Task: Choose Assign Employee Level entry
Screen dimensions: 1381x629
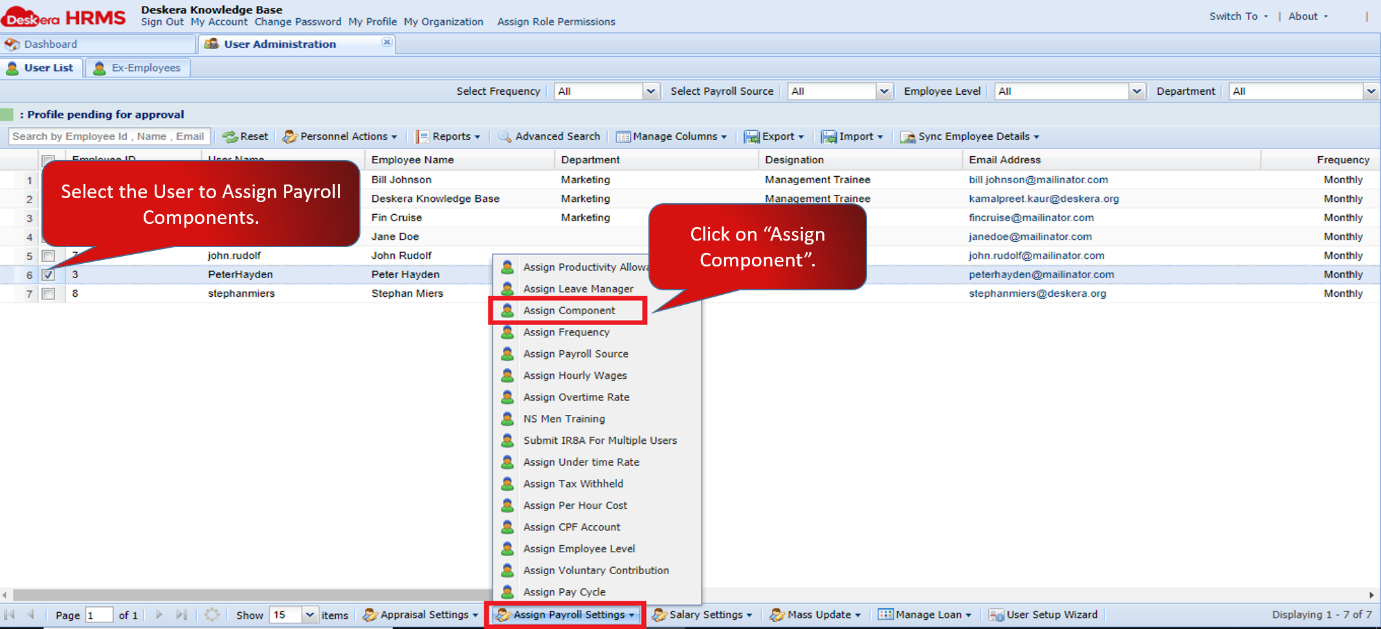Action: pos(597,549)
